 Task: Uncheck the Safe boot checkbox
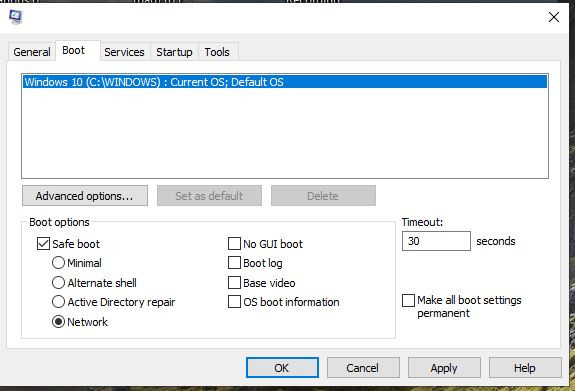pyautogui.click(x=43, y=244)
